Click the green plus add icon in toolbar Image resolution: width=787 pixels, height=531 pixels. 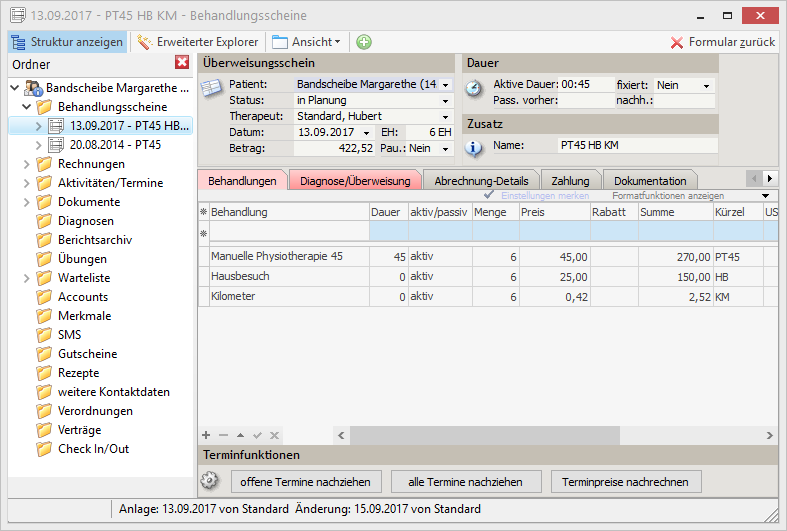tap(364, 42)
